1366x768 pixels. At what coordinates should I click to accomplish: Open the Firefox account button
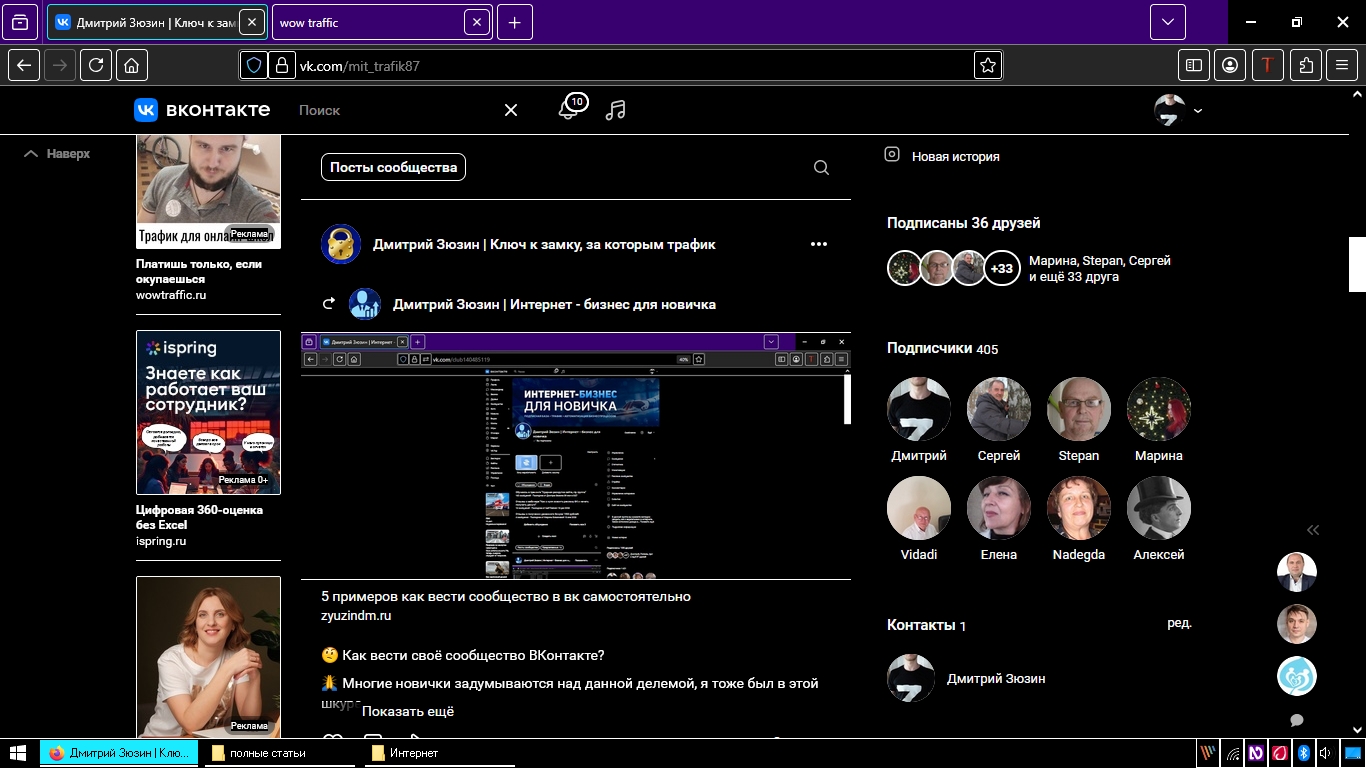click(1230, 66)
